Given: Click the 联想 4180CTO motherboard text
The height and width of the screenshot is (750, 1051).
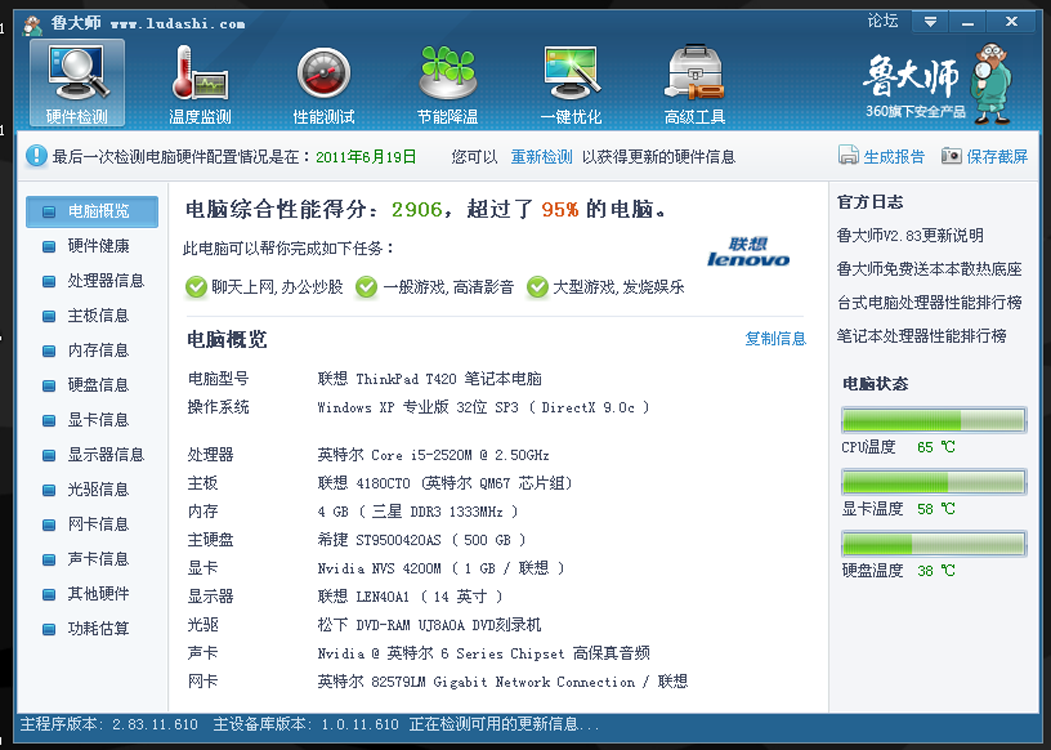Looking at the screenshot, I should tap(445, 483).
